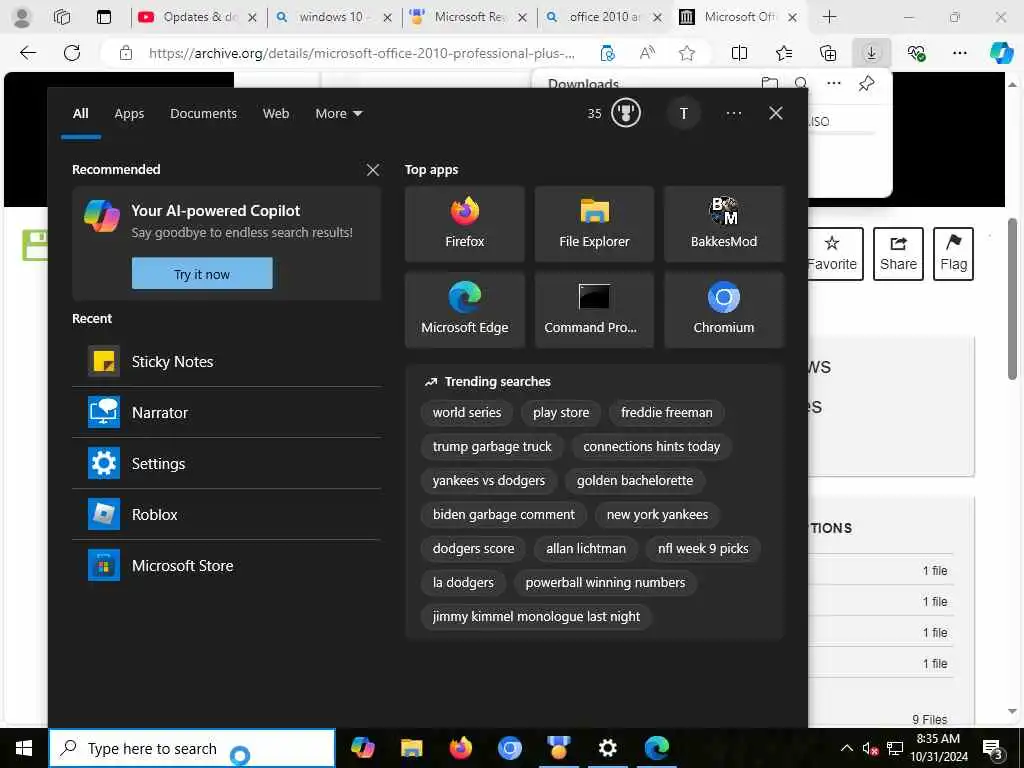The width and height of the screenshot is (1024, 768).
Task: Open Narrator from Recent list
Action: click(x=227, y=413)
